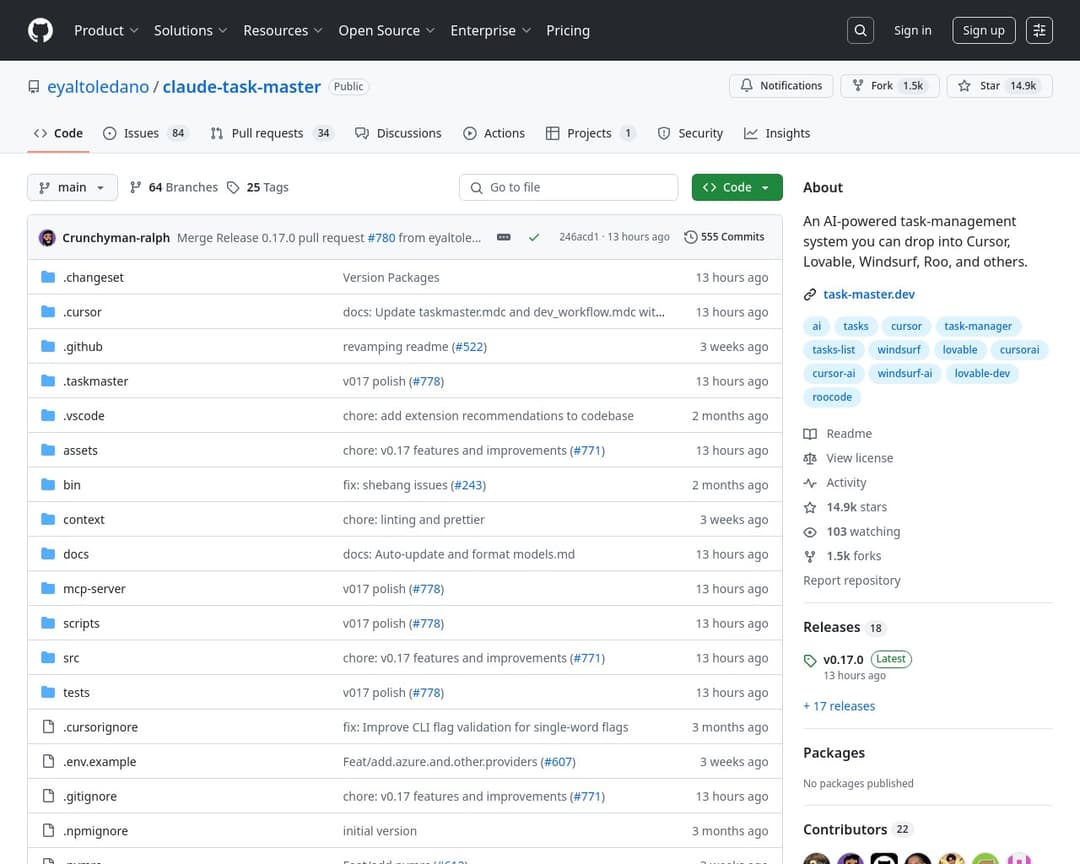Click the + 17 releases link
Image resolution: width=1080 pixels, height=864 pixels.
(839, 706)
